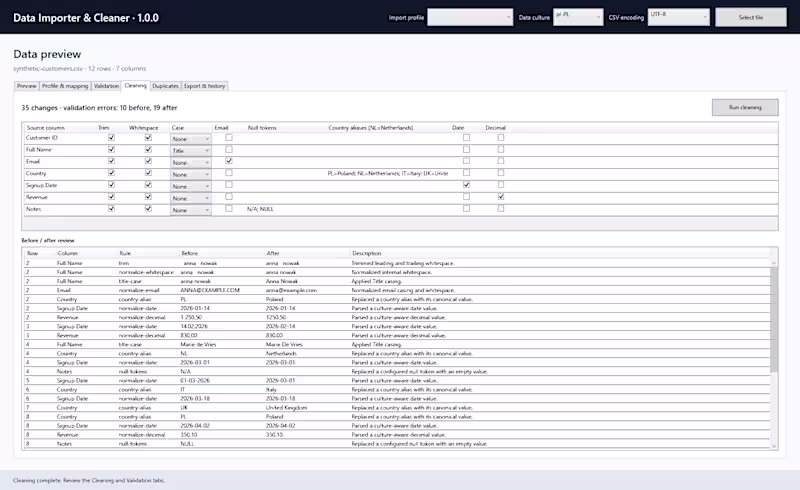Select row 2 Revenue 1 250,50 entry
Viewport: 800px width, 490px height.
click(396, 317)
